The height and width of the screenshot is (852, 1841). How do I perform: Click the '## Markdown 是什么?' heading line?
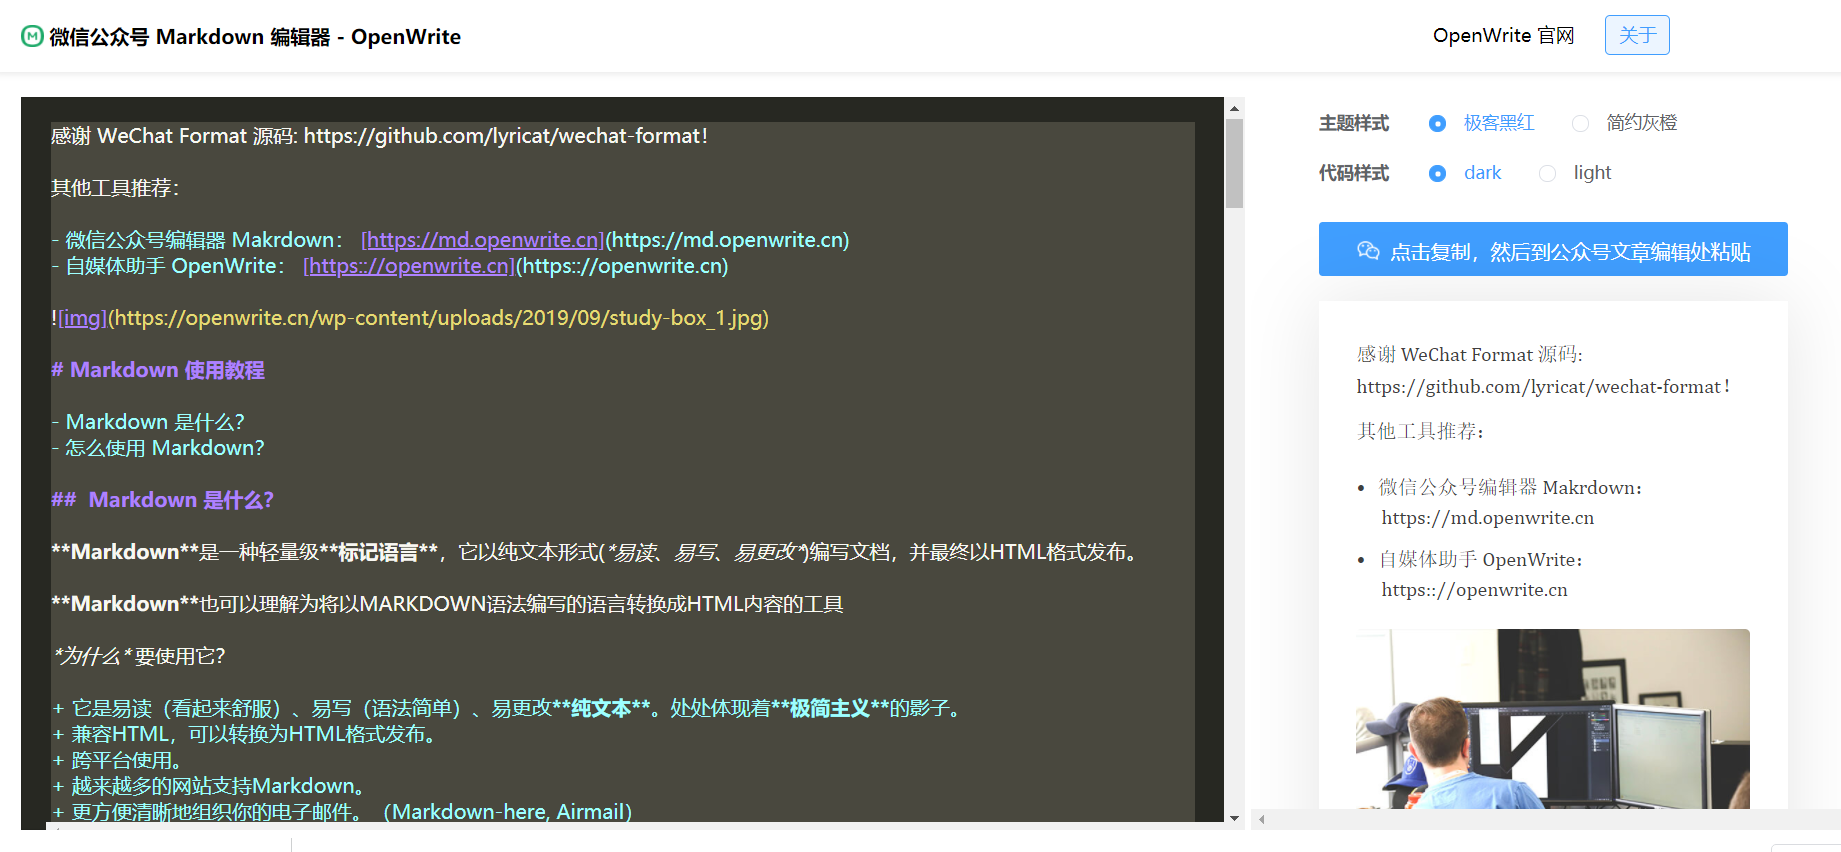(x=162, y=500)
